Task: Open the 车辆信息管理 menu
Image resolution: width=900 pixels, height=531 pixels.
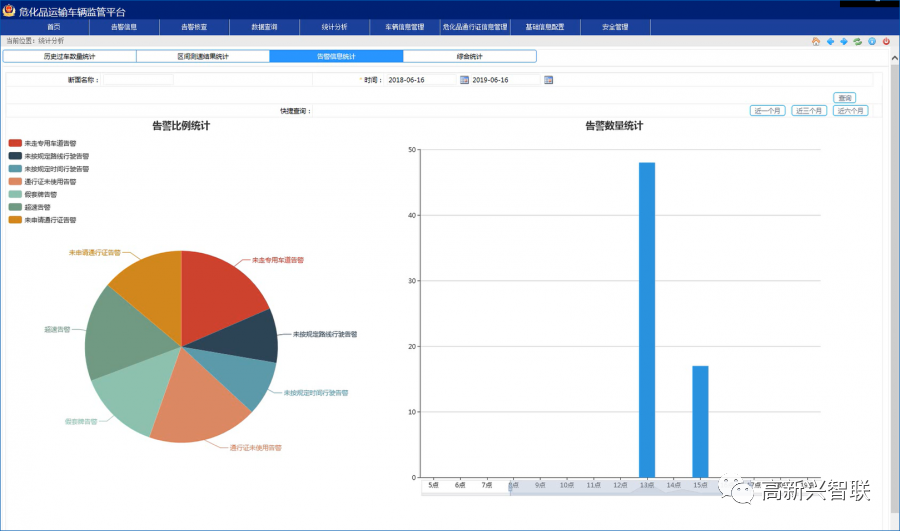Action: (405, 27)
